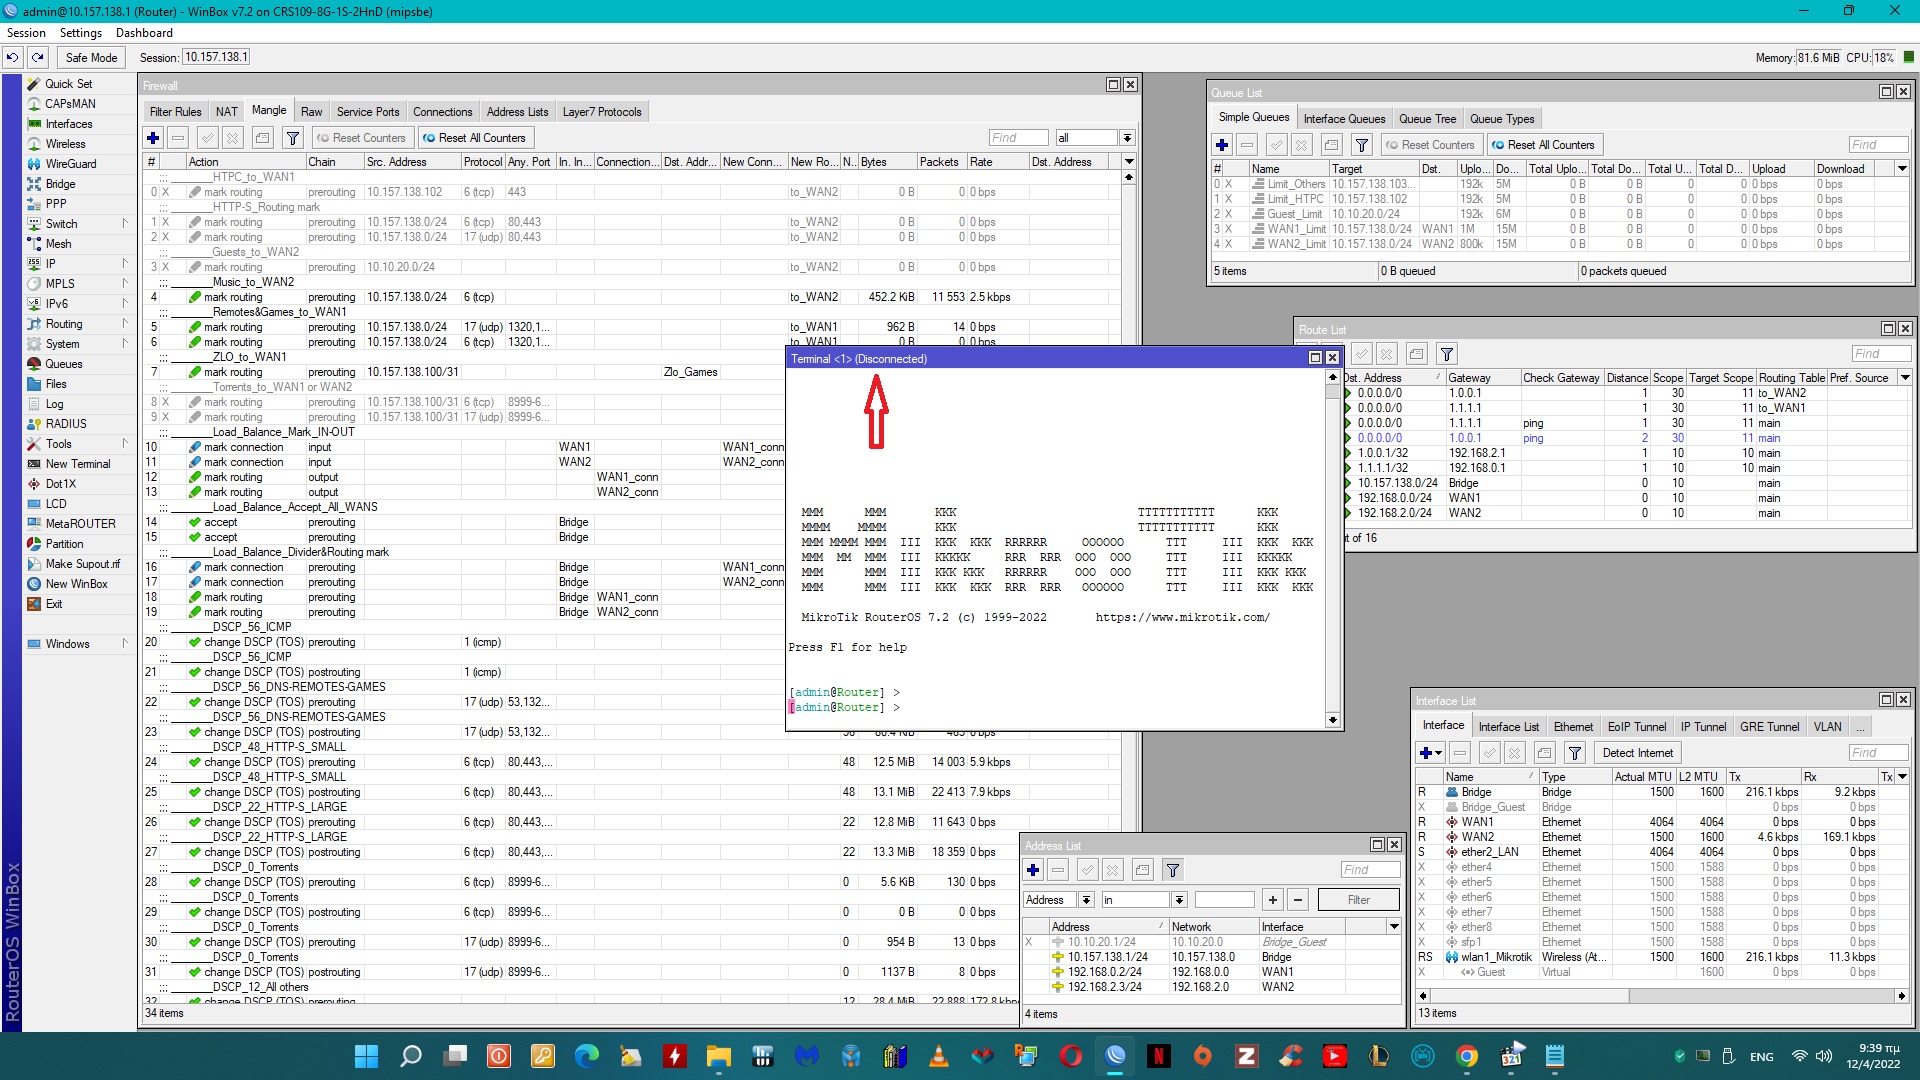This screenshot has width=1920, height=1080.
Task: Open the Address filter field dropdown
Action: tap(1086, 900)
